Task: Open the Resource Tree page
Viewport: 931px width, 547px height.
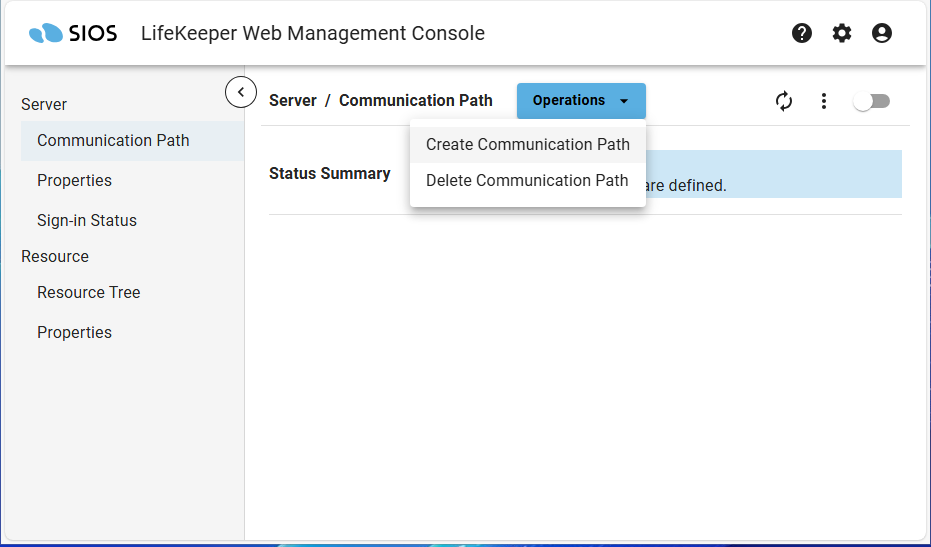Action: click(88, 292)
